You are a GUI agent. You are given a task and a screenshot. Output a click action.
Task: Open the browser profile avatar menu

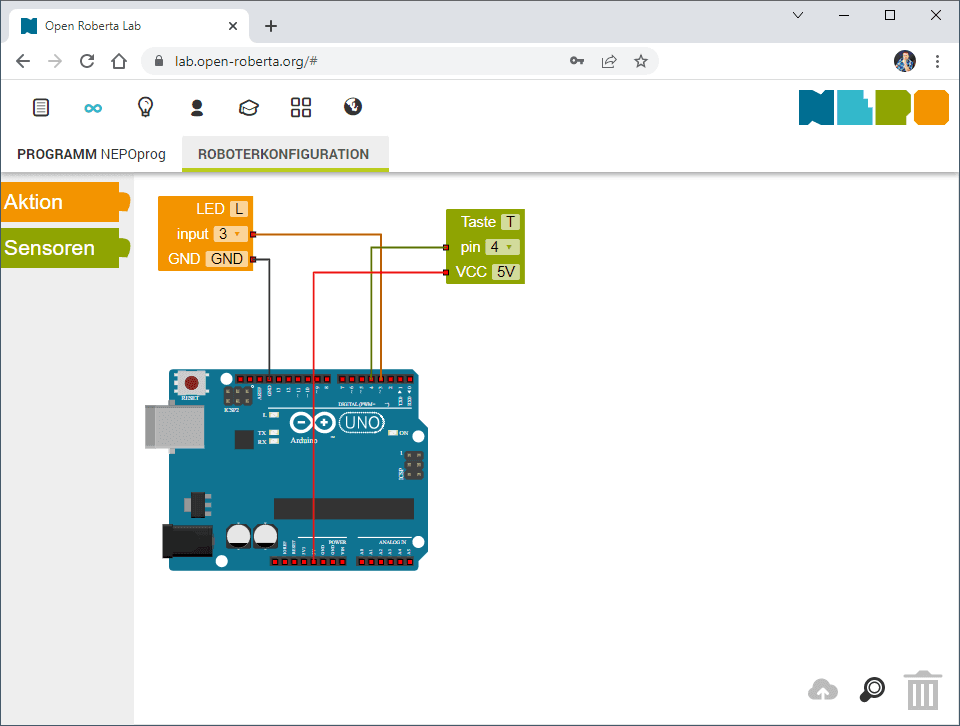click(905, 61)
